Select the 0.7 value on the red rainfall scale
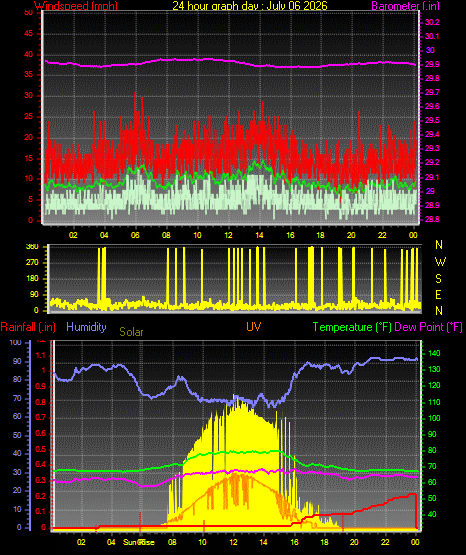The width and height of the screenshot is (466, 555). click(41, 417)
